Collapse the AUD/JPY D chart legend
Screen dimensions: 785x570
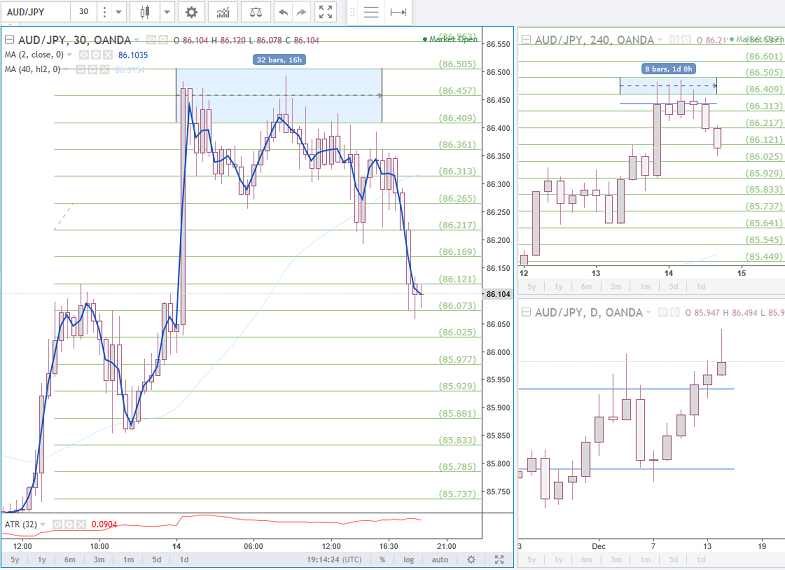pyautogui.click(x=526, y=312)
